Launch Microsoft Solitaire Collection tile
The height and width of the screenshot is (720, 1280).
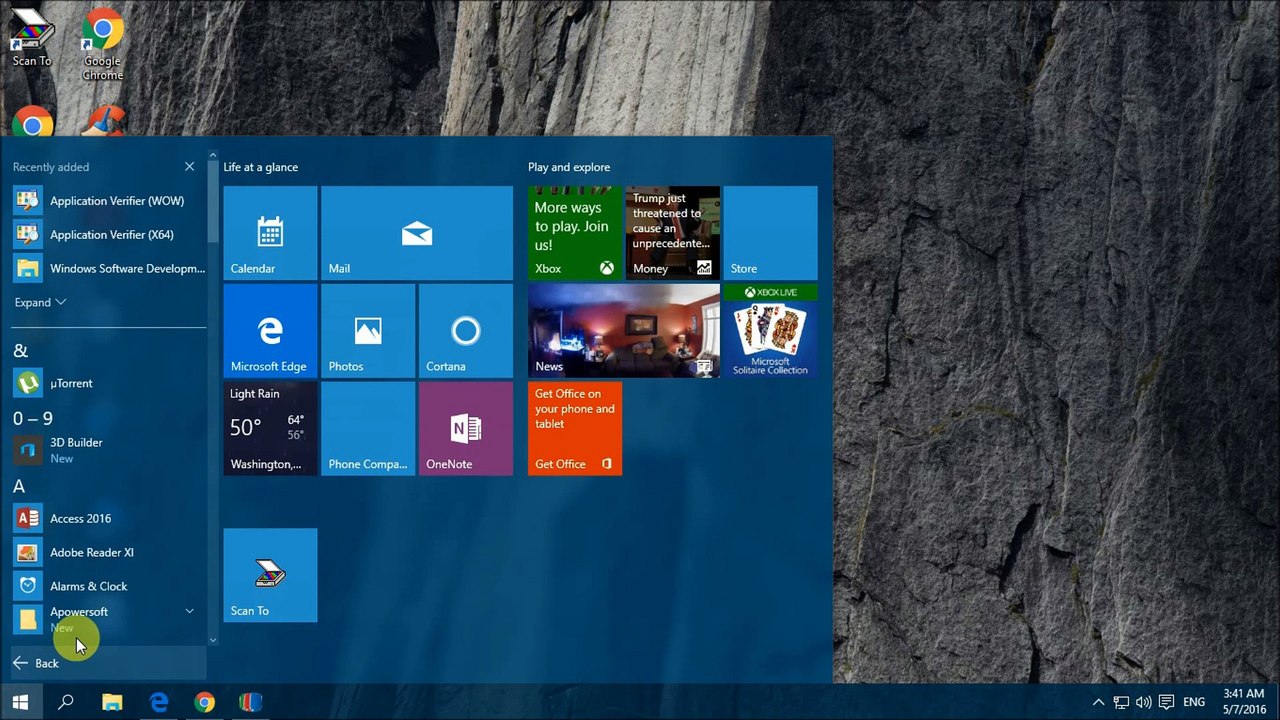(x=771, y=331)
